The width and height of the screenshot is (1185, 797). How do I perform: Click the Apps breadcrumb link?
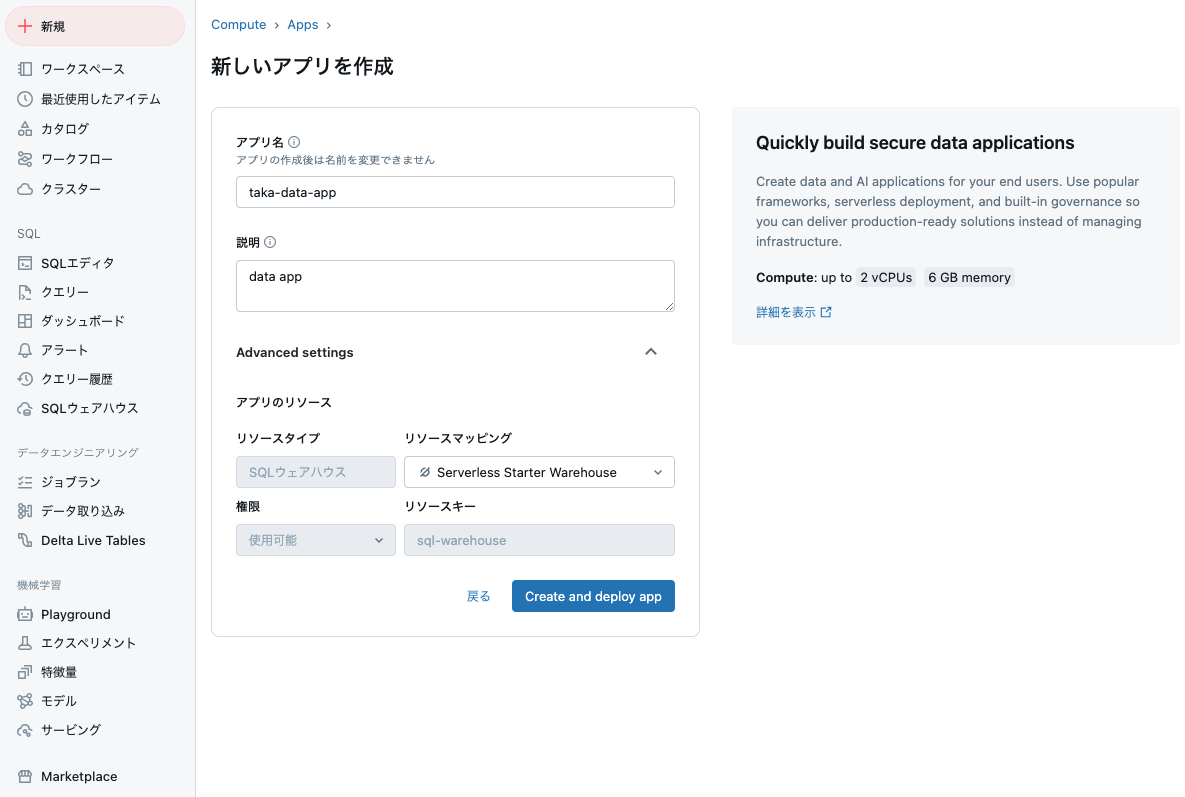(x=303, y=25)
